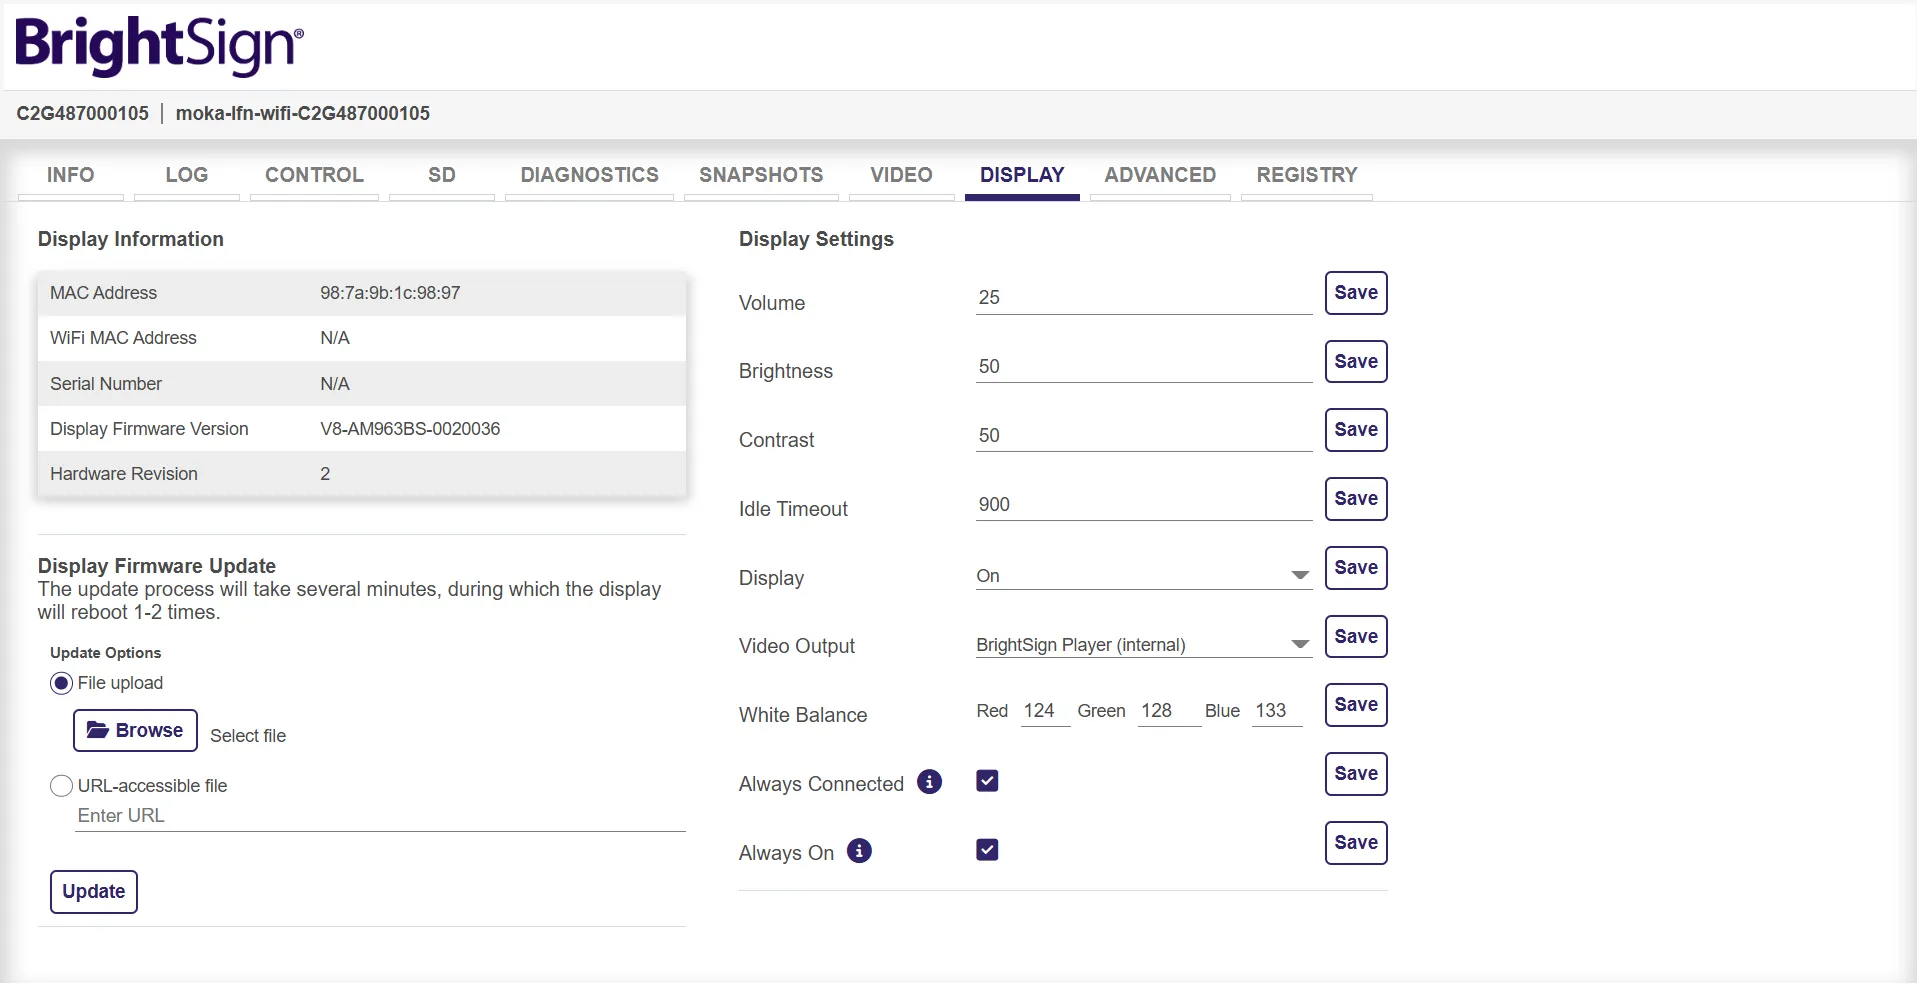Click the Display Information heading

tap(131, 239)
